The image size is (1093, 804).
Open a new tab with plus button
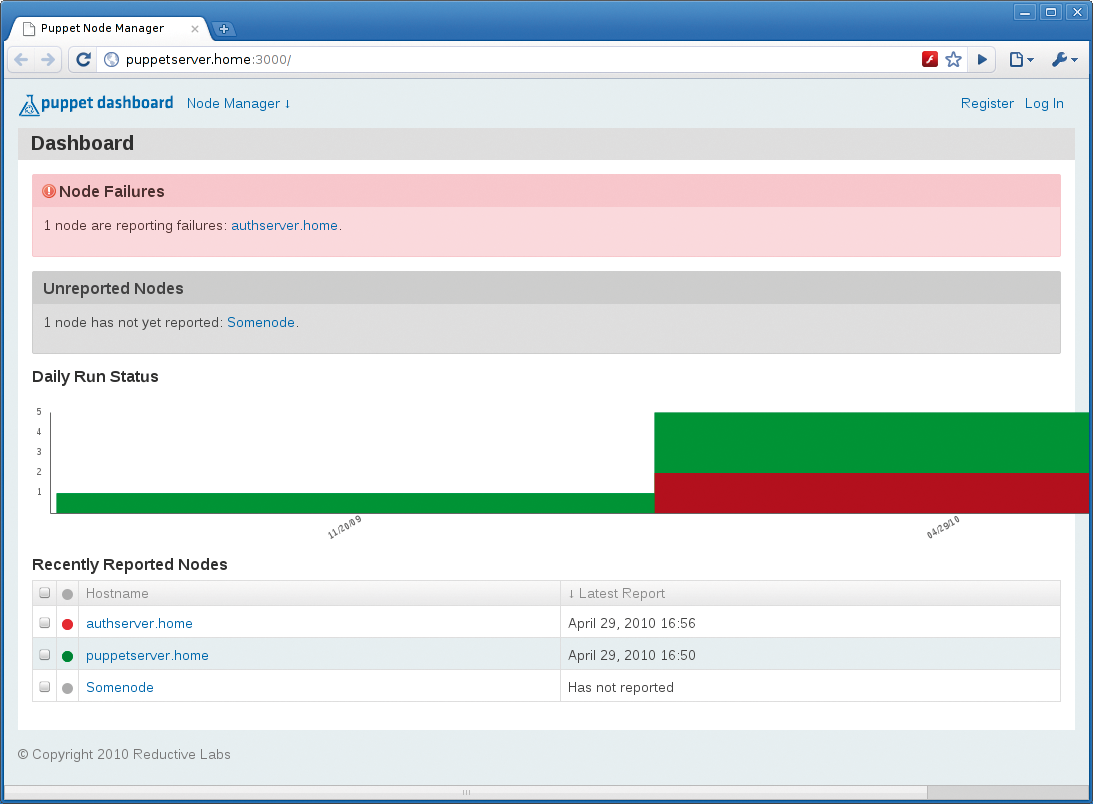click(x=224, y=29)
